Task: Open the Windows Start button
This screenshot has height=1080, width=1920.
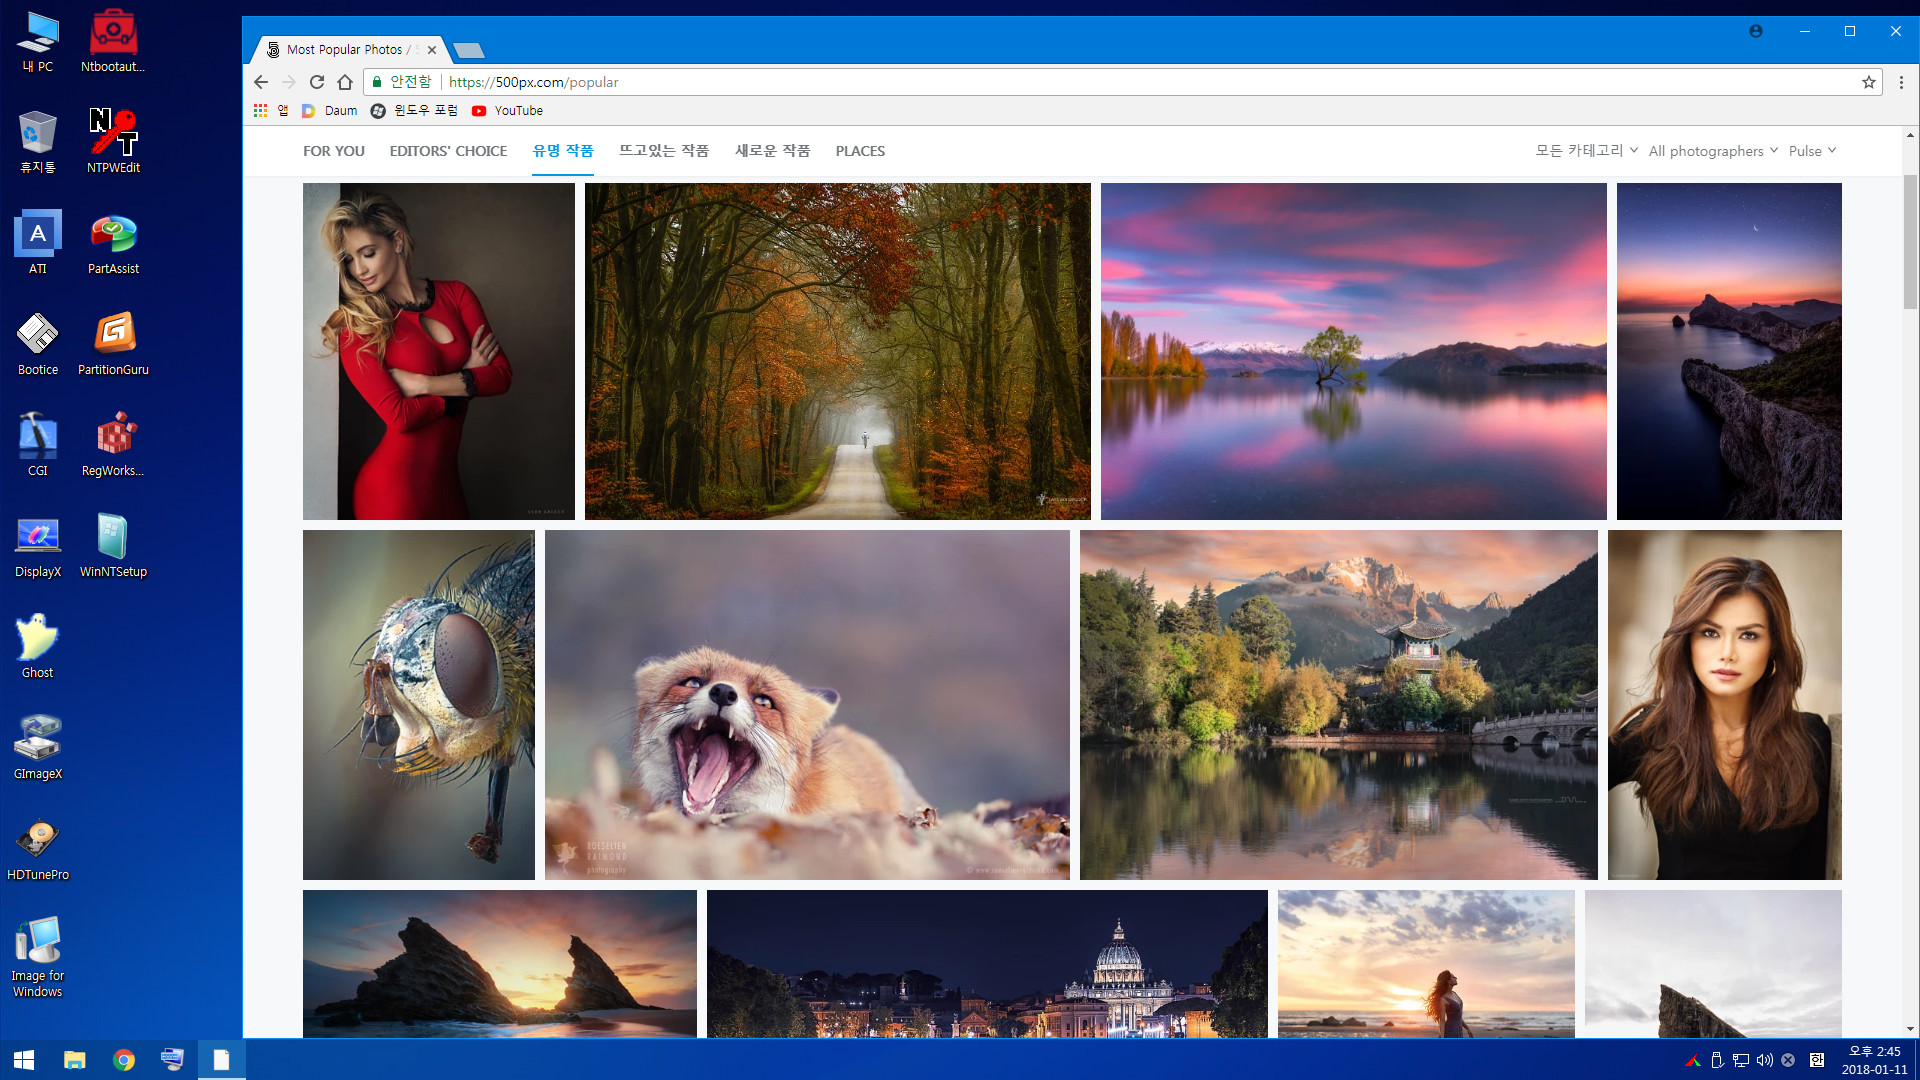Action: click(x=24, y=1060)
